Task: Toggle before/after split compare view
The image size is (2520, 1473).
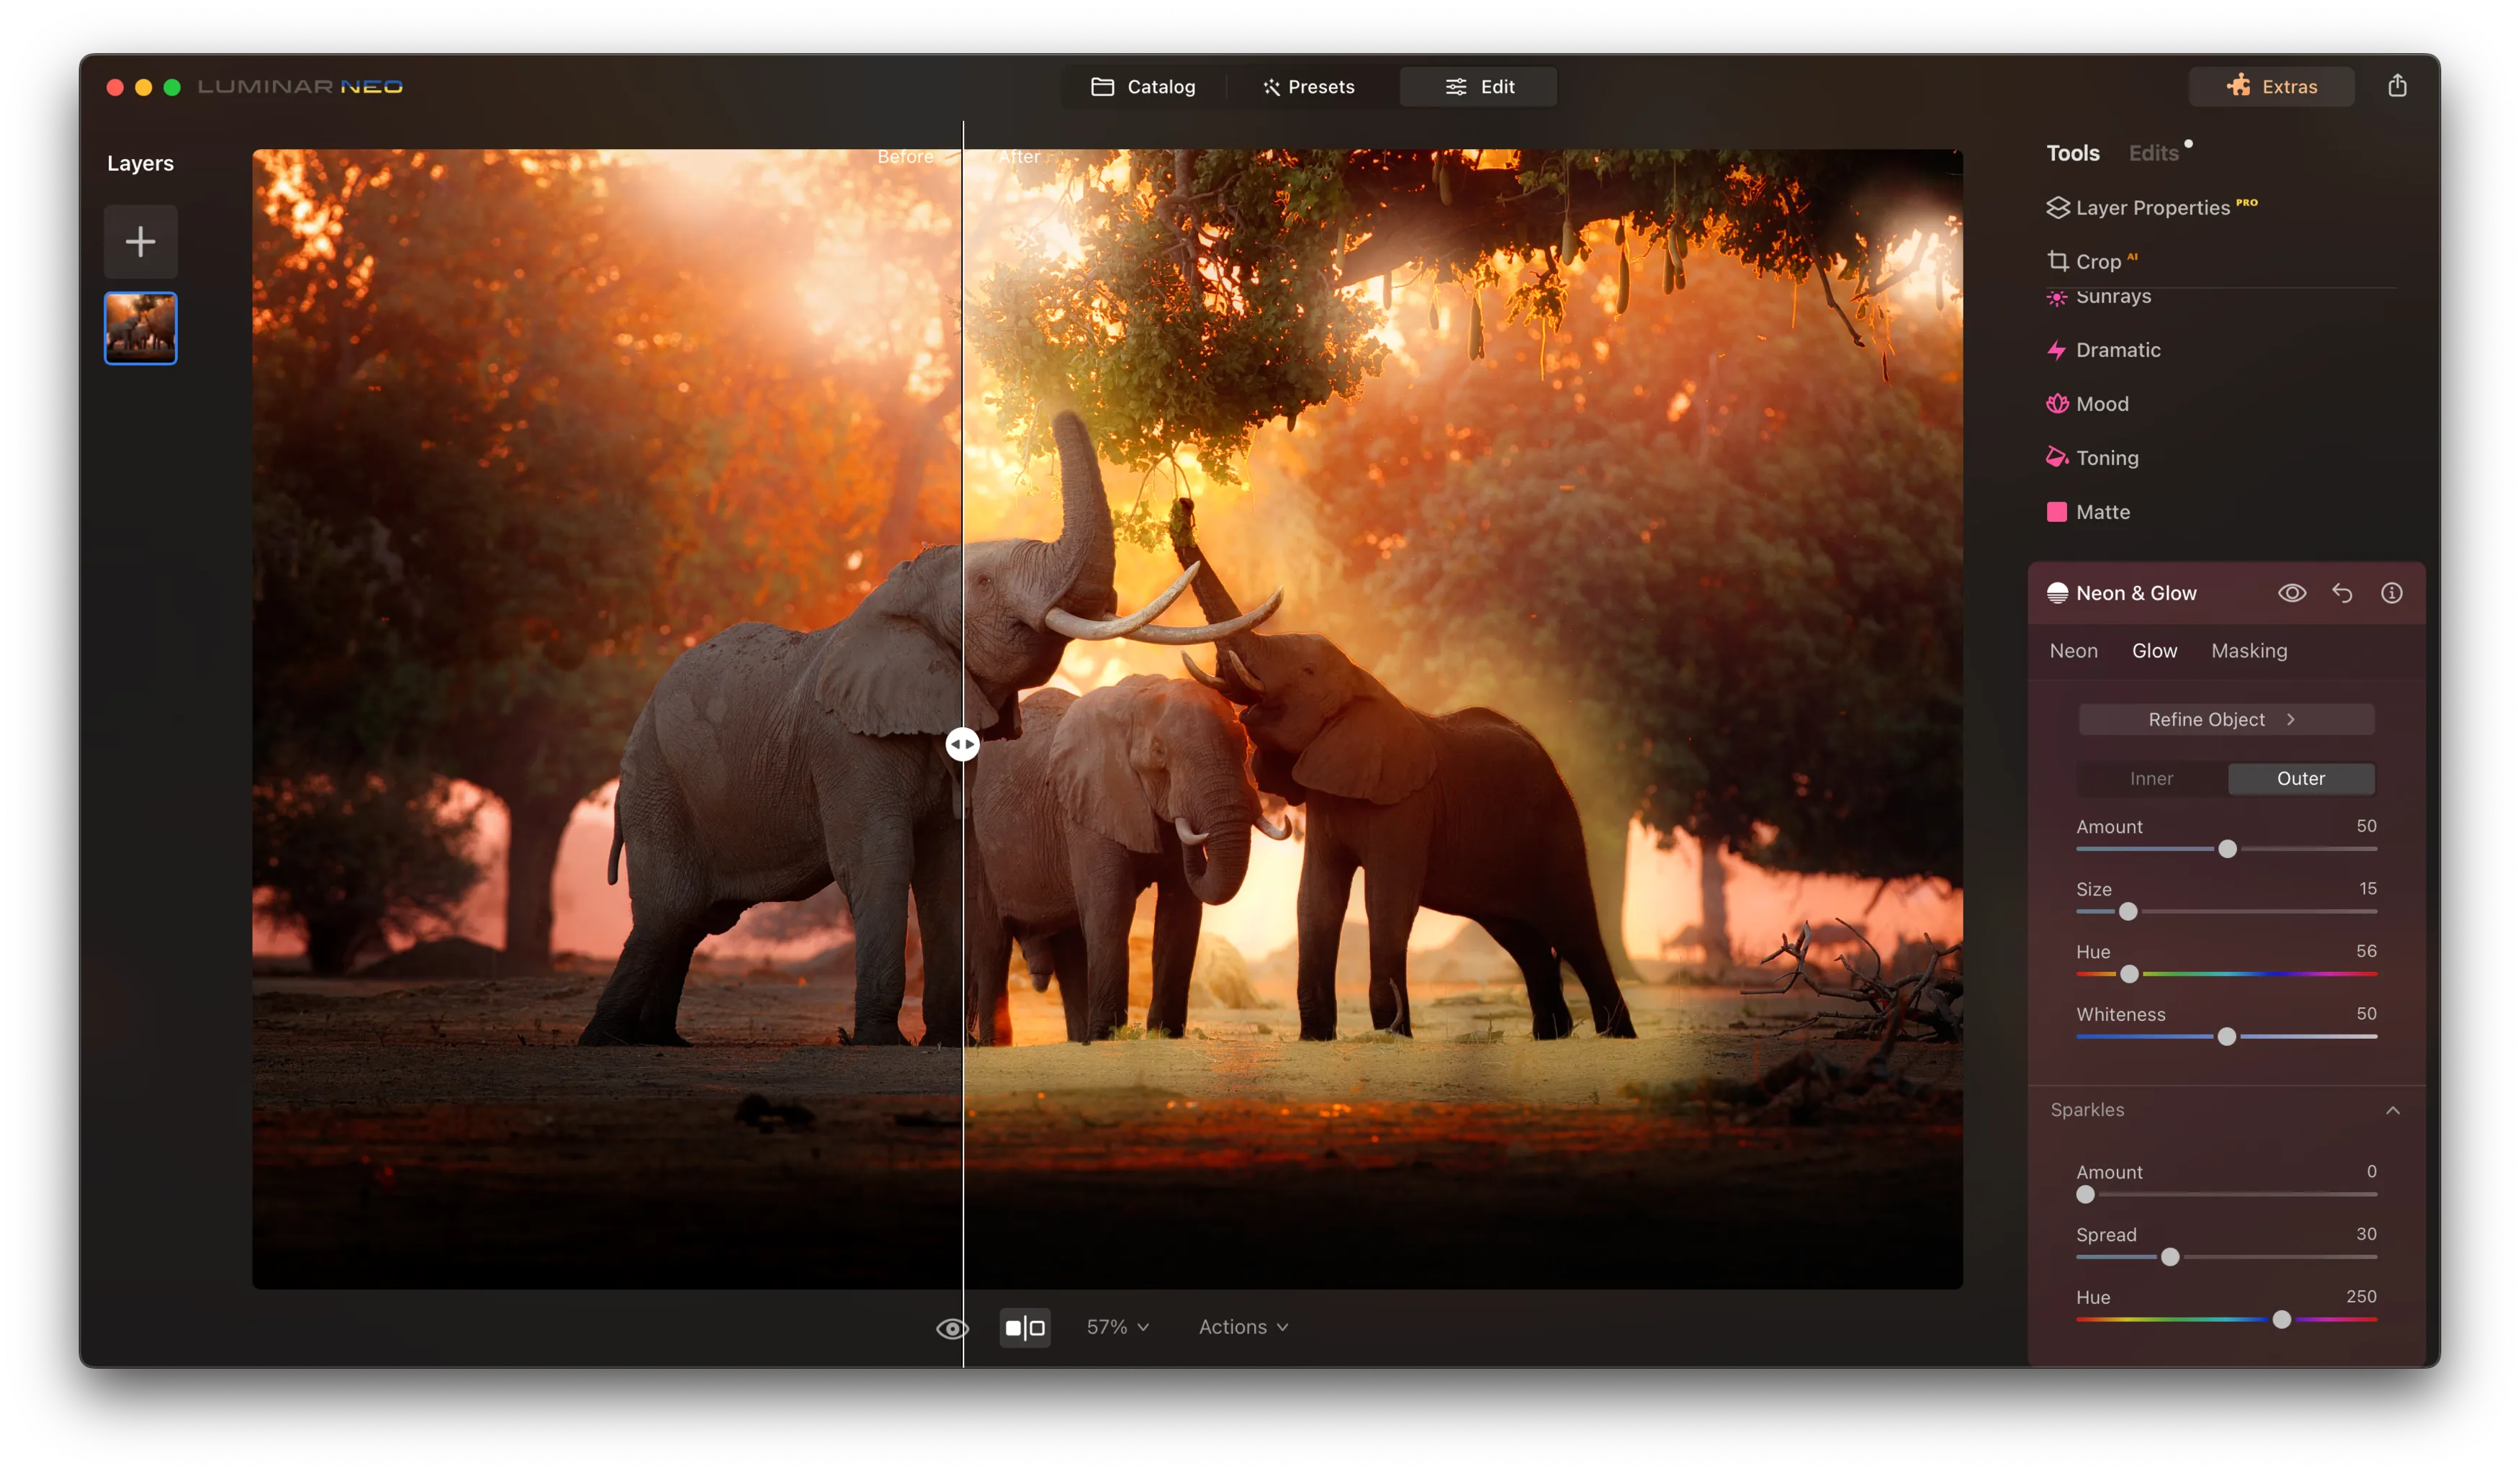Action: tap(1025, 1327)
